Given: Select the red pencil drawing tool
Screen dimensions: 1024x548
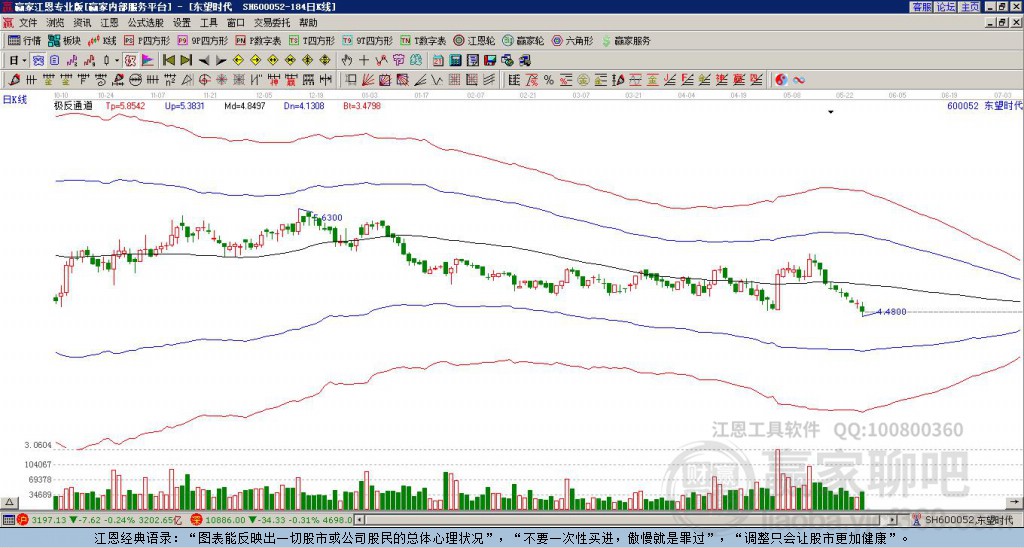Looking at the screenshot, I should tap(13, 80).
